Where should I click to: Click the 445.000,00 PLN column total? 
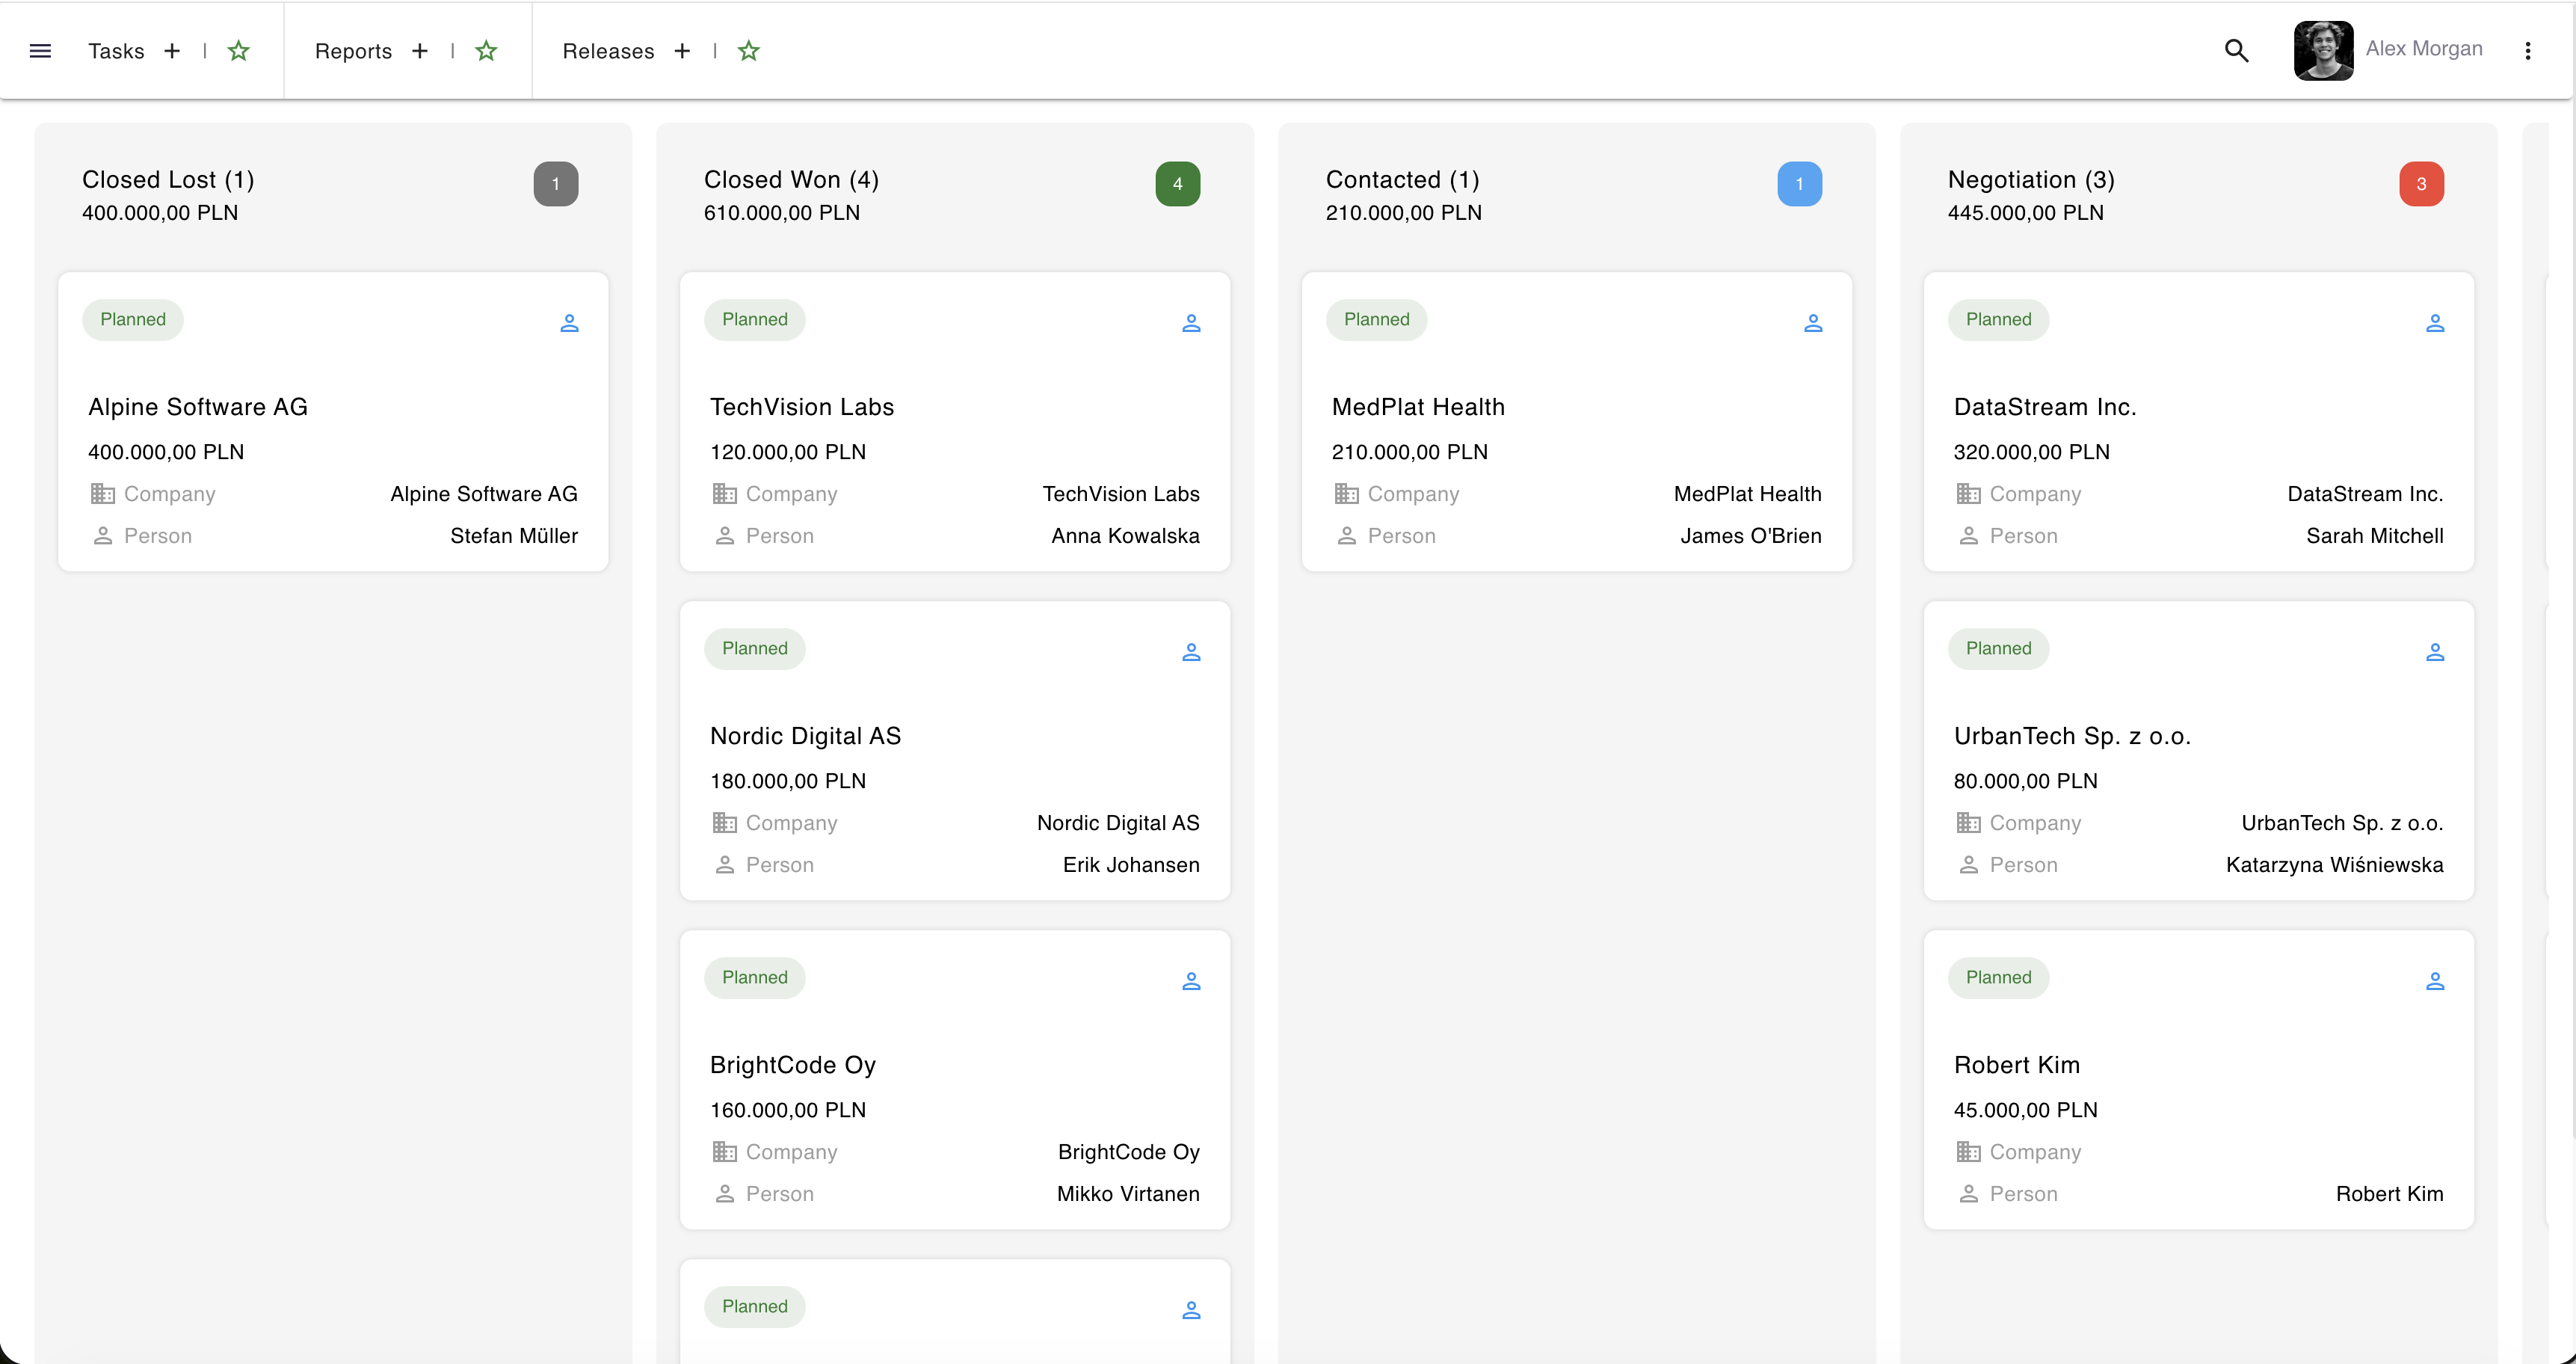tap(2026, 213)
